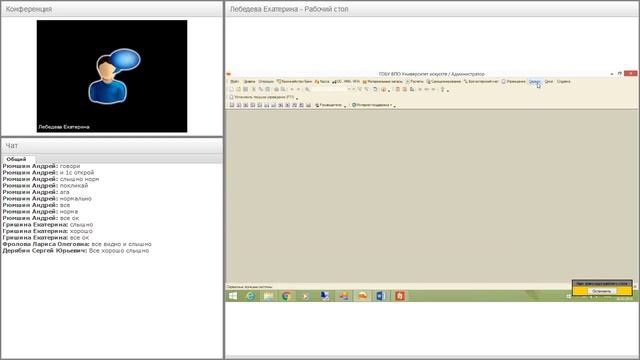Open the Санкционирование menu
Viewport: 640px width, 360px height.
pos(443,82)
